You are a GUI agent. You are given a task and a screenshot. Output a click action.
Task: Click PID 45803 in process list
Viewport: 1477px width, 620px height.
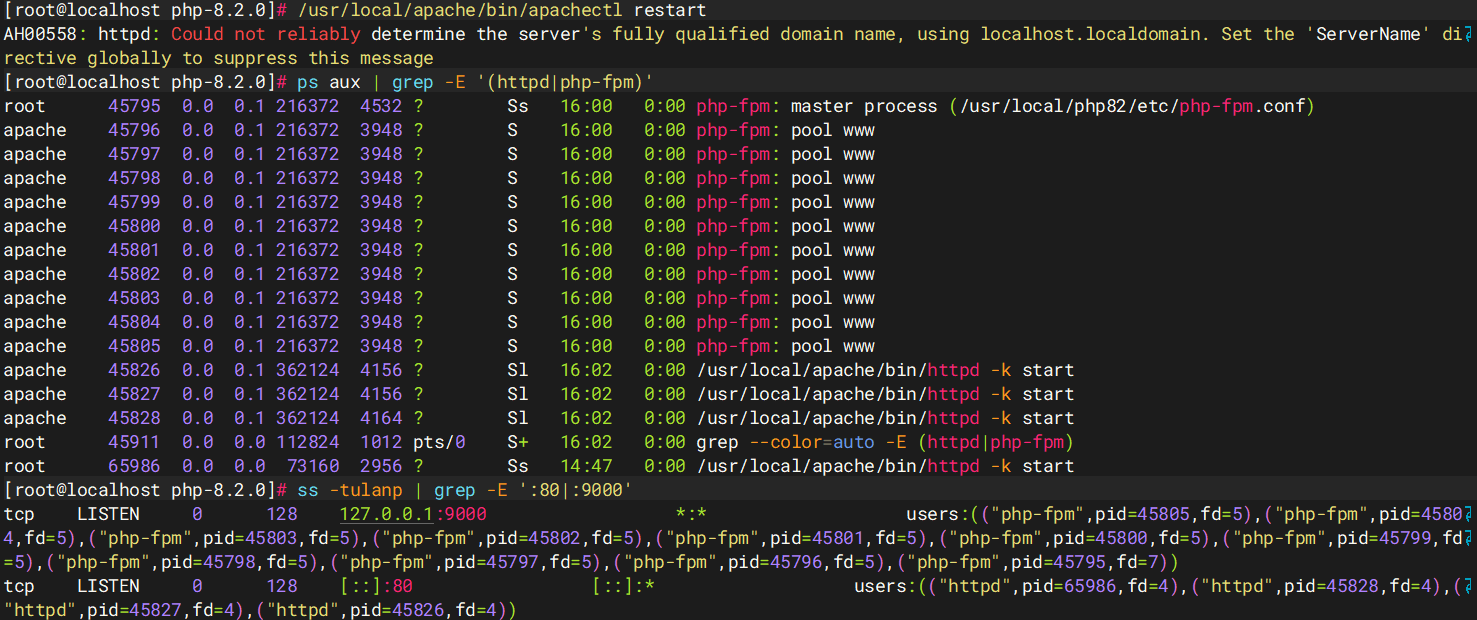(x=134, y=298)
